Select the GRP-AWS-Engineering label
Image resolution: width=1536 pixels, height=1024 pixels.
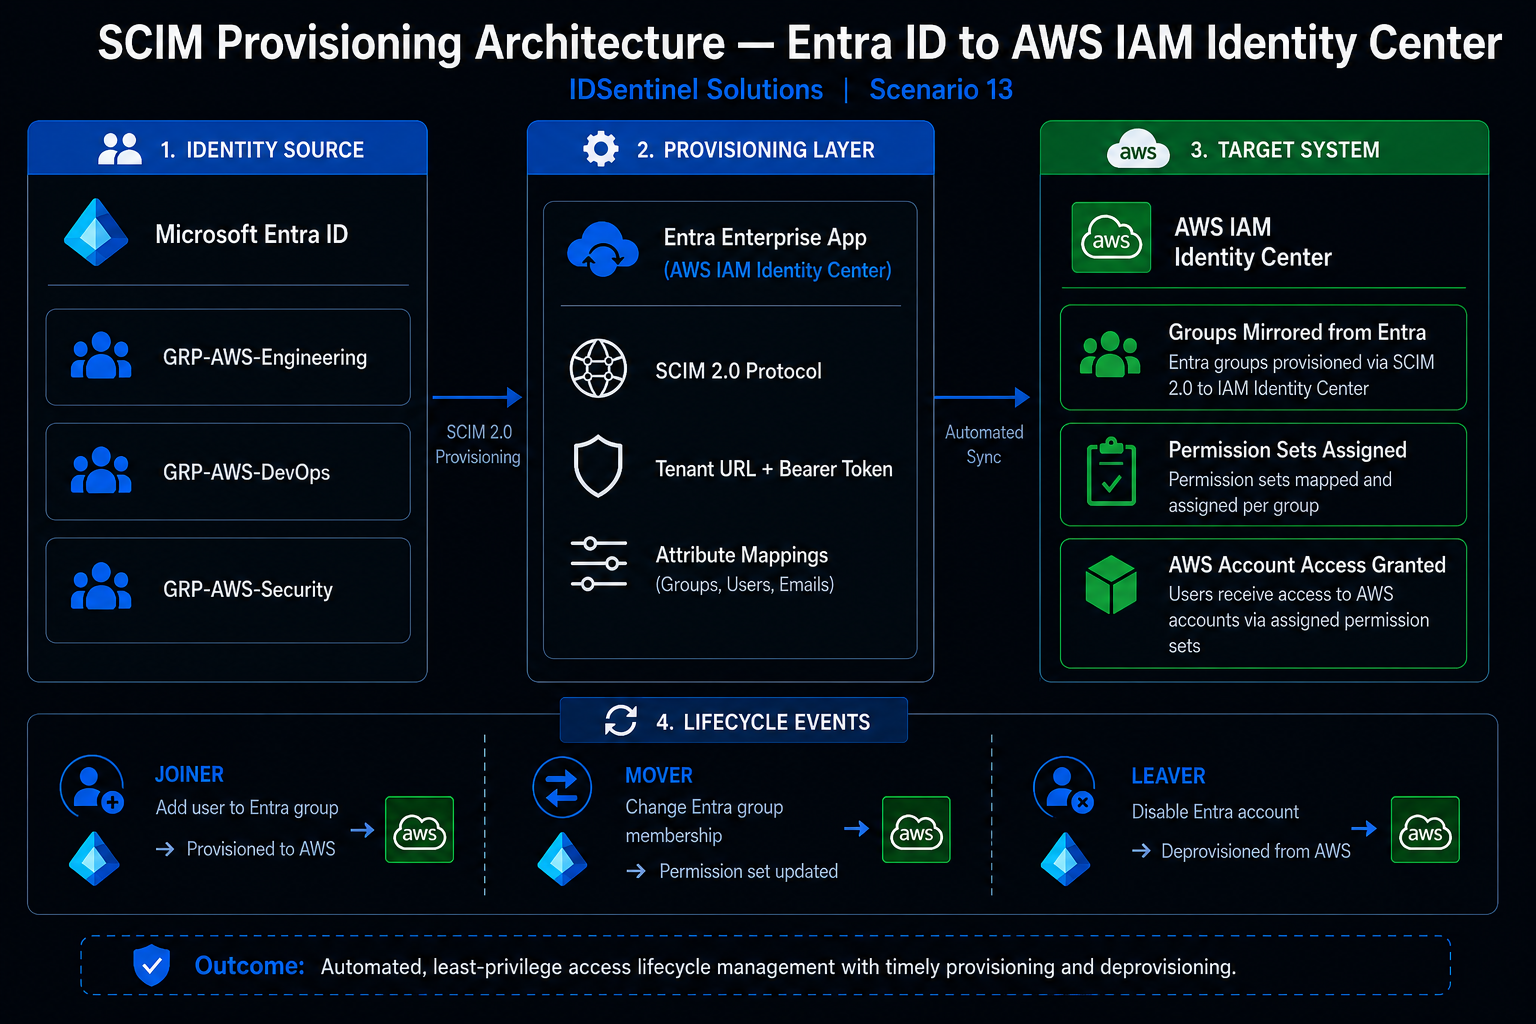[x=265, y=358]
